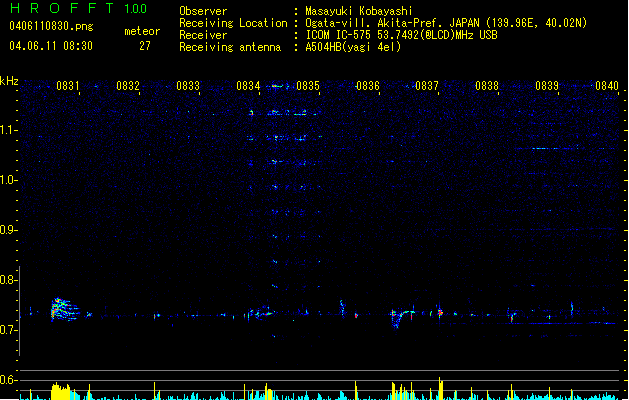Click the tall yellow power bar near 0837
The image size is (629, 400).
[440, 388]
